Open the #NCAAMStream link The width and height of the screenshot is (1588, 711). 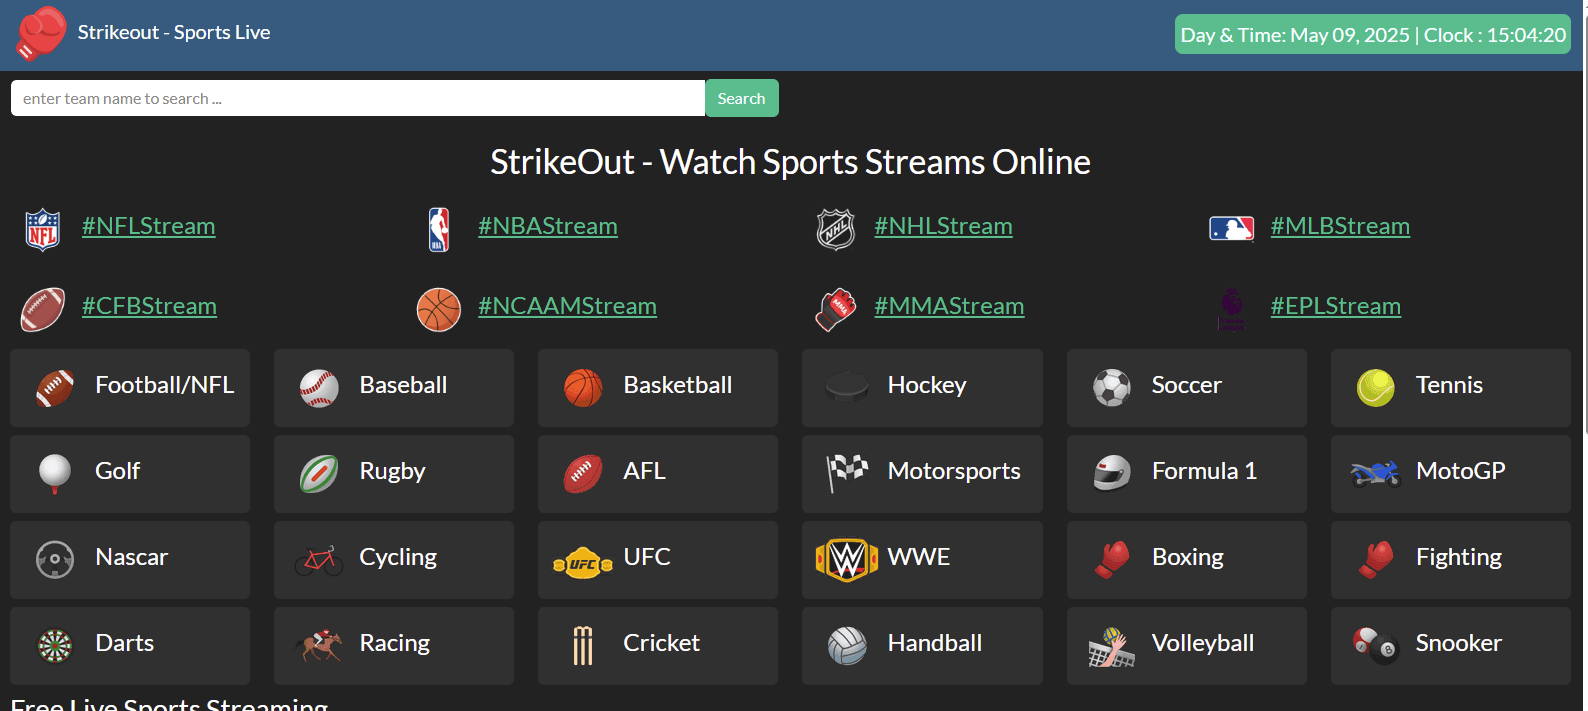[x=568, y=306]
